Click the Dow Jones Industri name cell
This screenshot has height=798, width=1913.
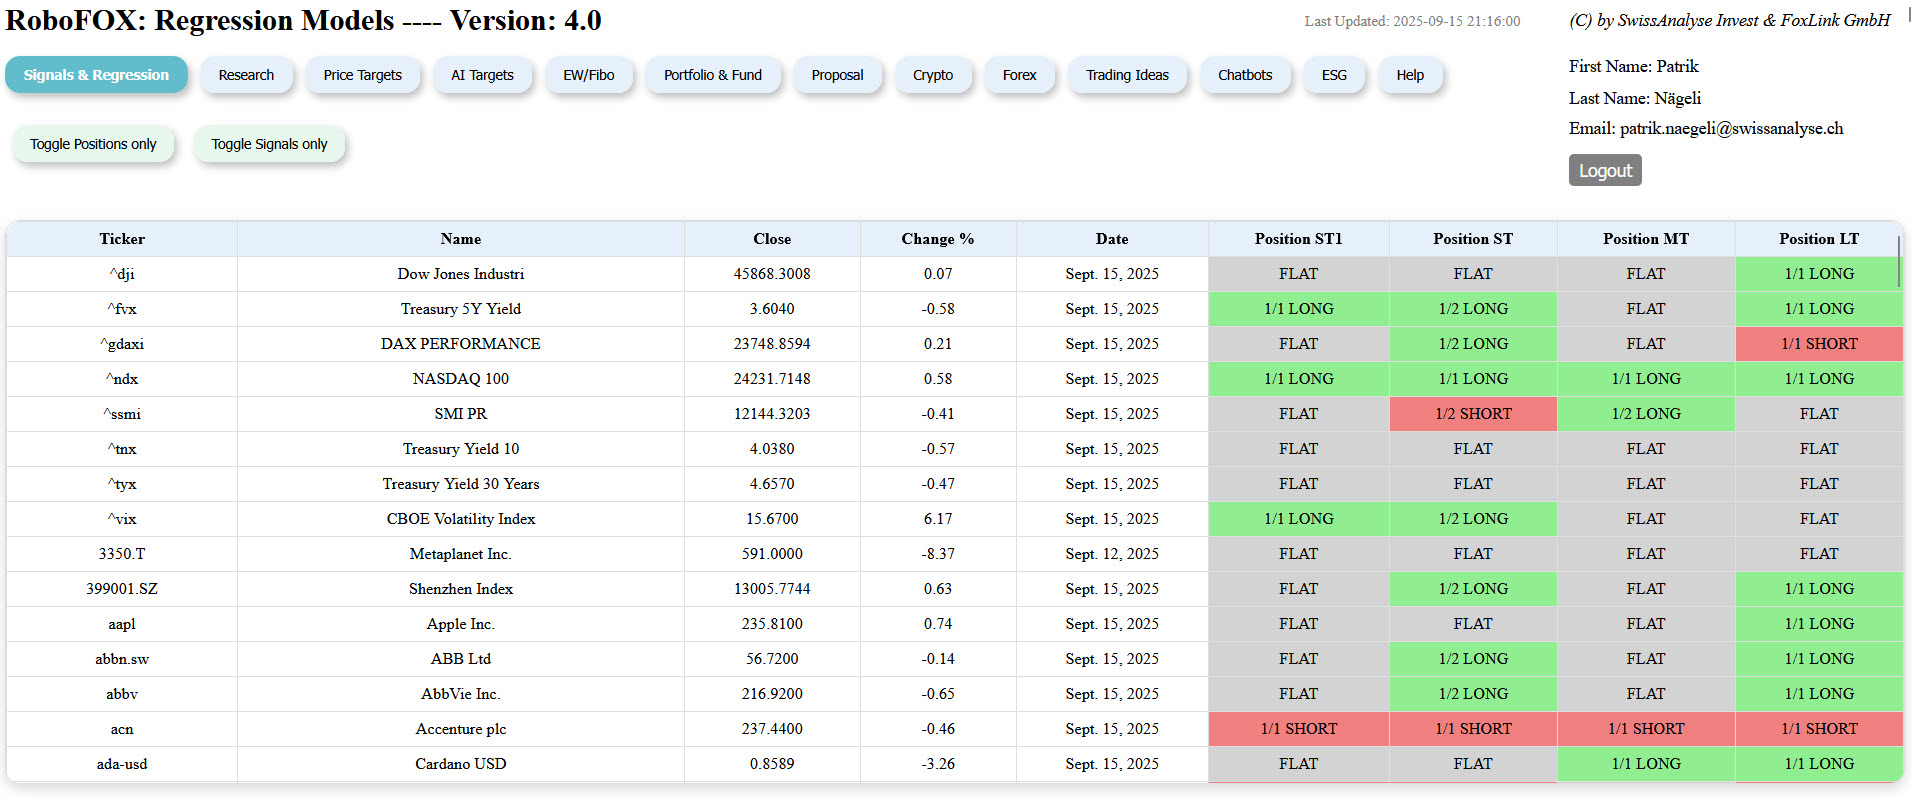click(461, 274)
